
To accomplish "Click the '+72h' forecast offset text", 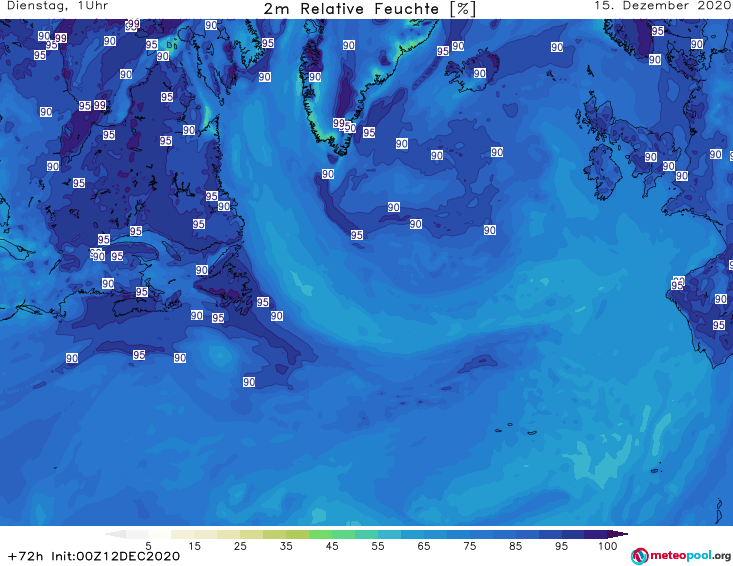I will (26, 556).
